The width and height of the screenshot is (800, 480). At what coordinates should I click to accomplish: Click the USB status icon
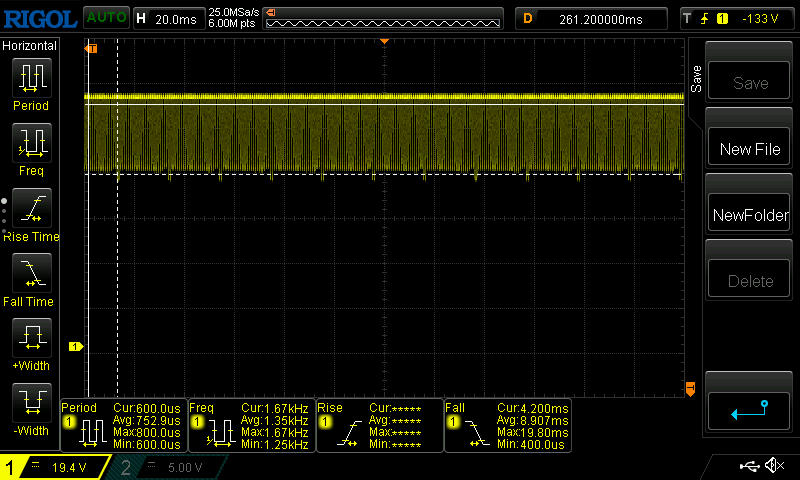(x=750, y=466)
